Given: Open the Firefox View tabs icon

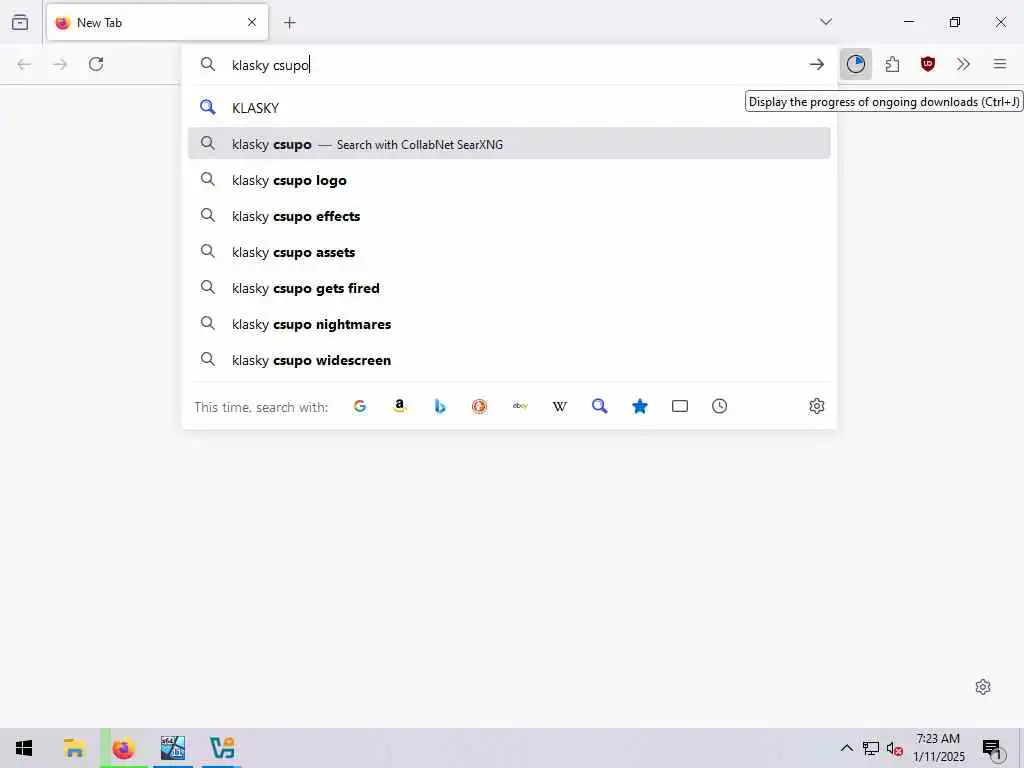Looking at the screenshot, I should [x=20, y=22].
